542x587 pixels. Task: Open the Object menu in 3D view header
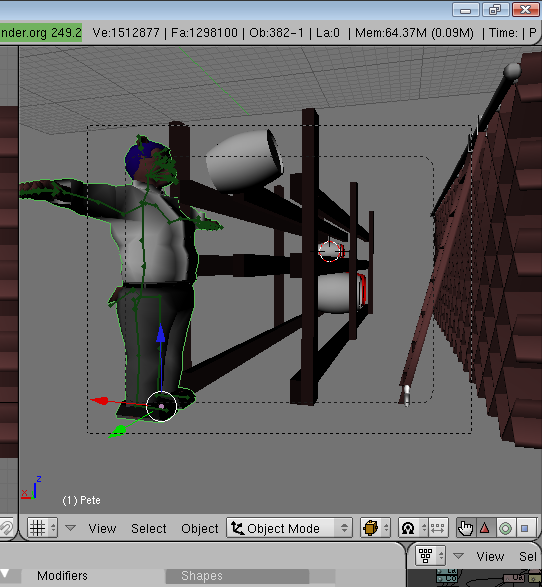200,529
